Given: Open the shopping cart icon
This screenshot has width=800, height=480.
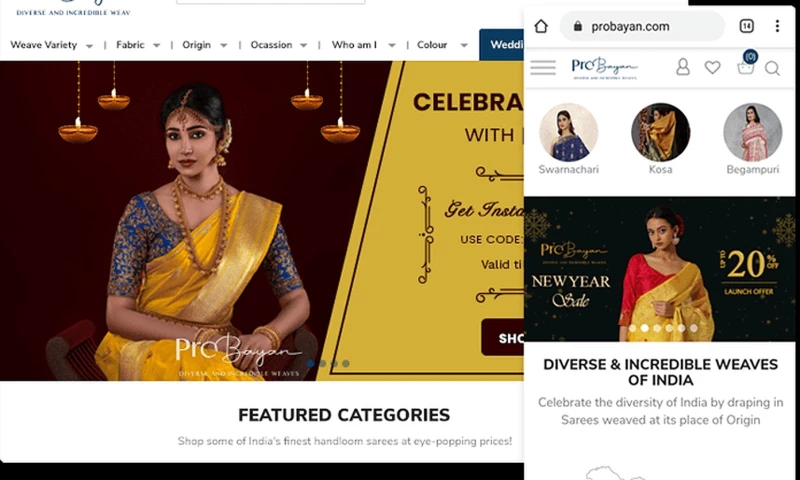Looking at the screenshot, I should [746, 64].
